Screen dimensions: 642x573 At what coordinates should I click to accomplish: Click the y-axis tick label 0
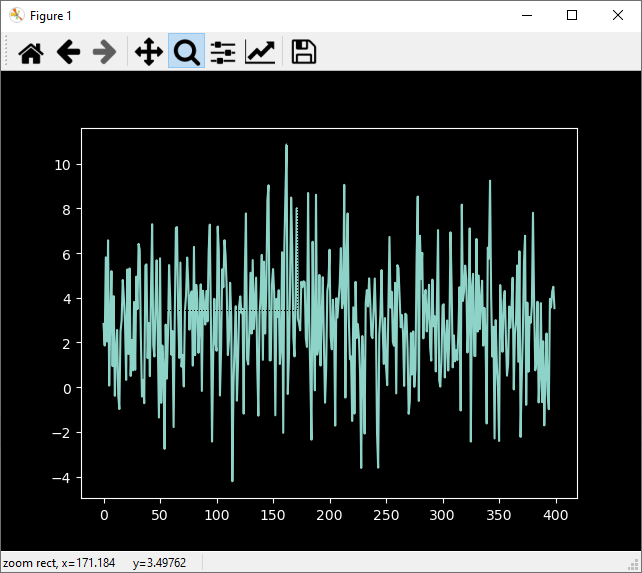[67, 388]
